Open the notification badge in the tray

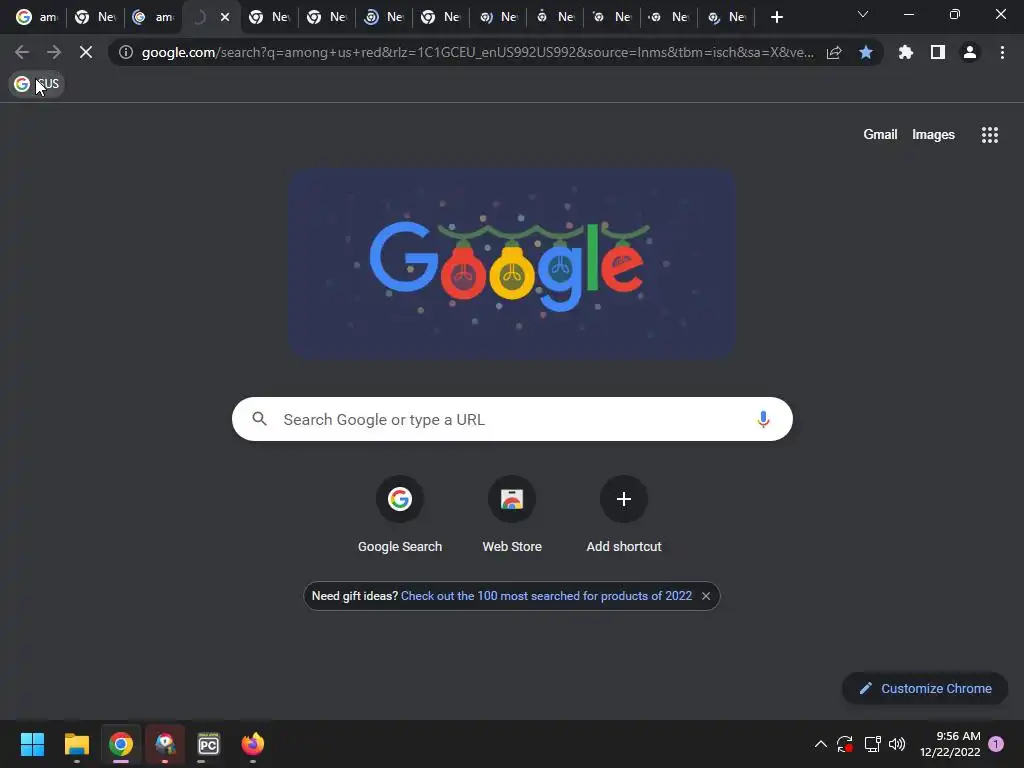click(996, 744)
